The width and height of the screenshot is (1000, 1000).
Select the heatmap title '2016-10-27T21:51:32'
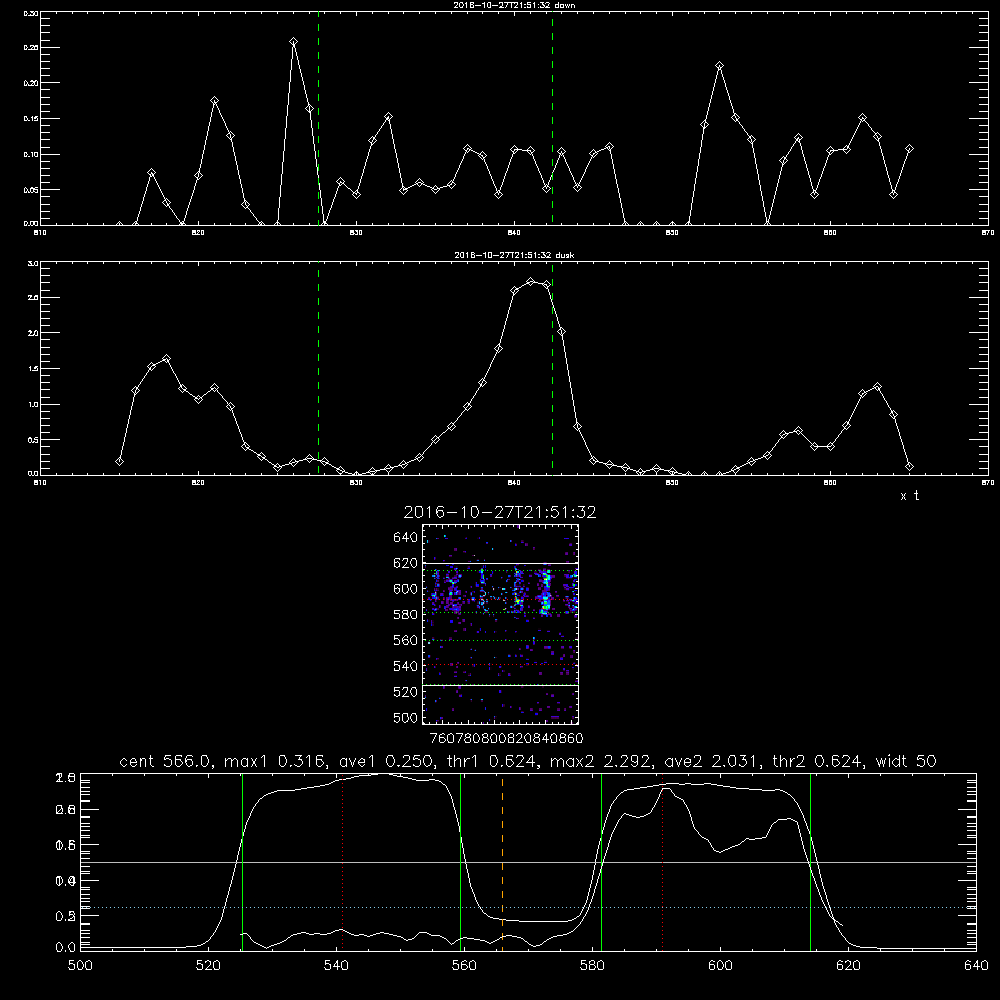click(x=500, y=512)
